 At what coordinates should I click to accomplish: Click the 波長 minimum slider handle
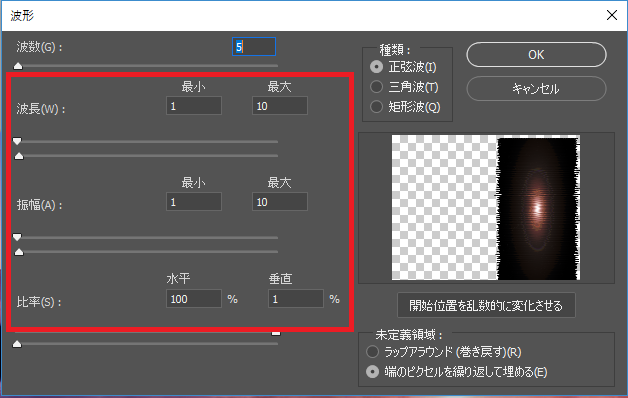click(17, 141)
